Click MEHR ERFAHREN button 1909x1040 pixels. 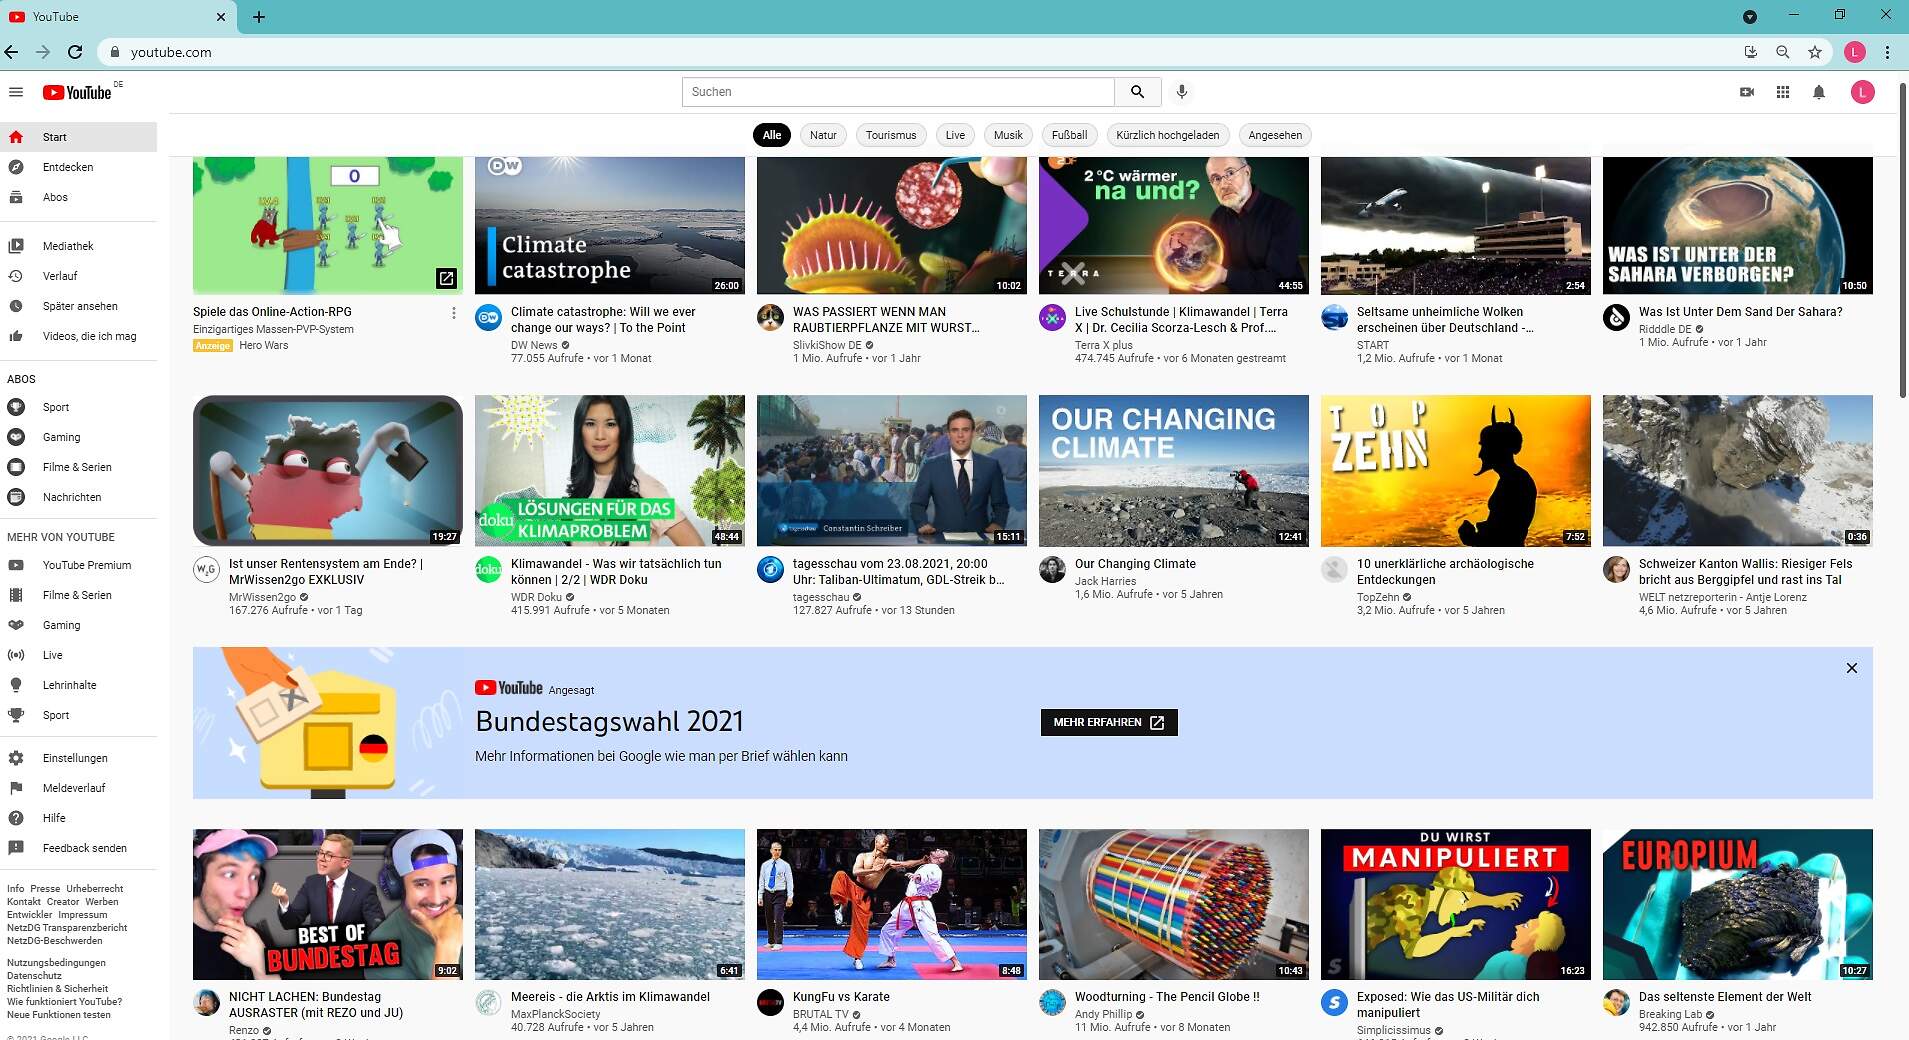point(1109,722)
